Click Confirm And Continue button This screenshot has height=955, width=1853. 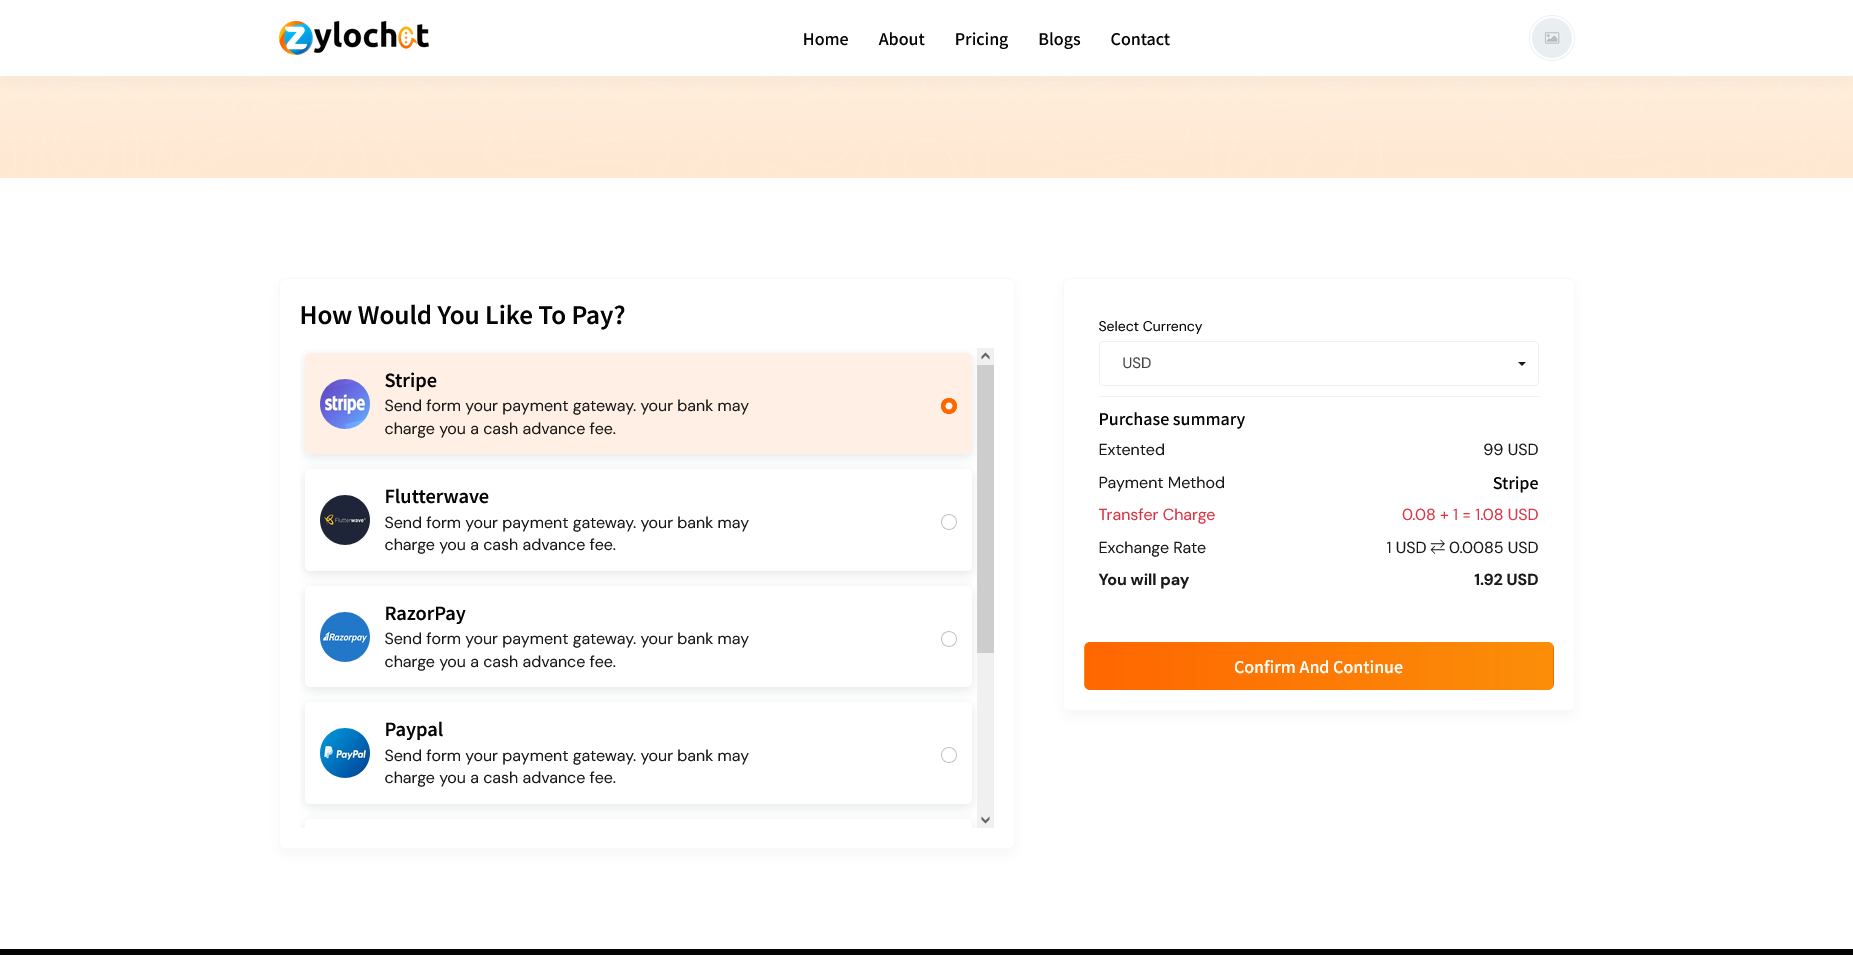point(1318,666)
